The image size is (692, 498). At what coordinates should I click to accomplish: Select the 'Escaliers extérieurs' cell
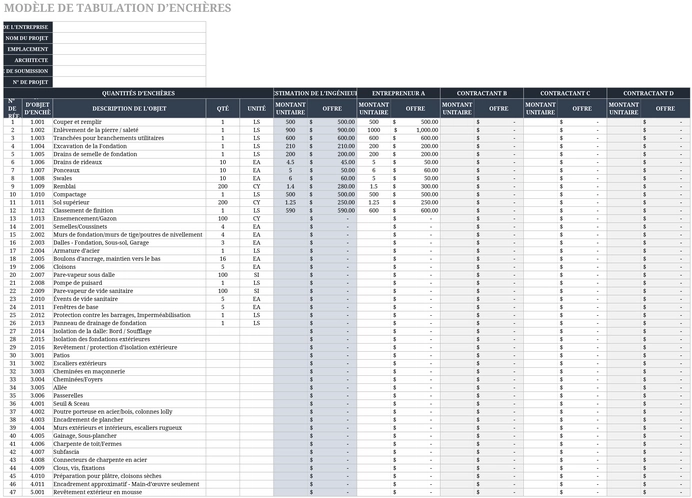point(129,363)
